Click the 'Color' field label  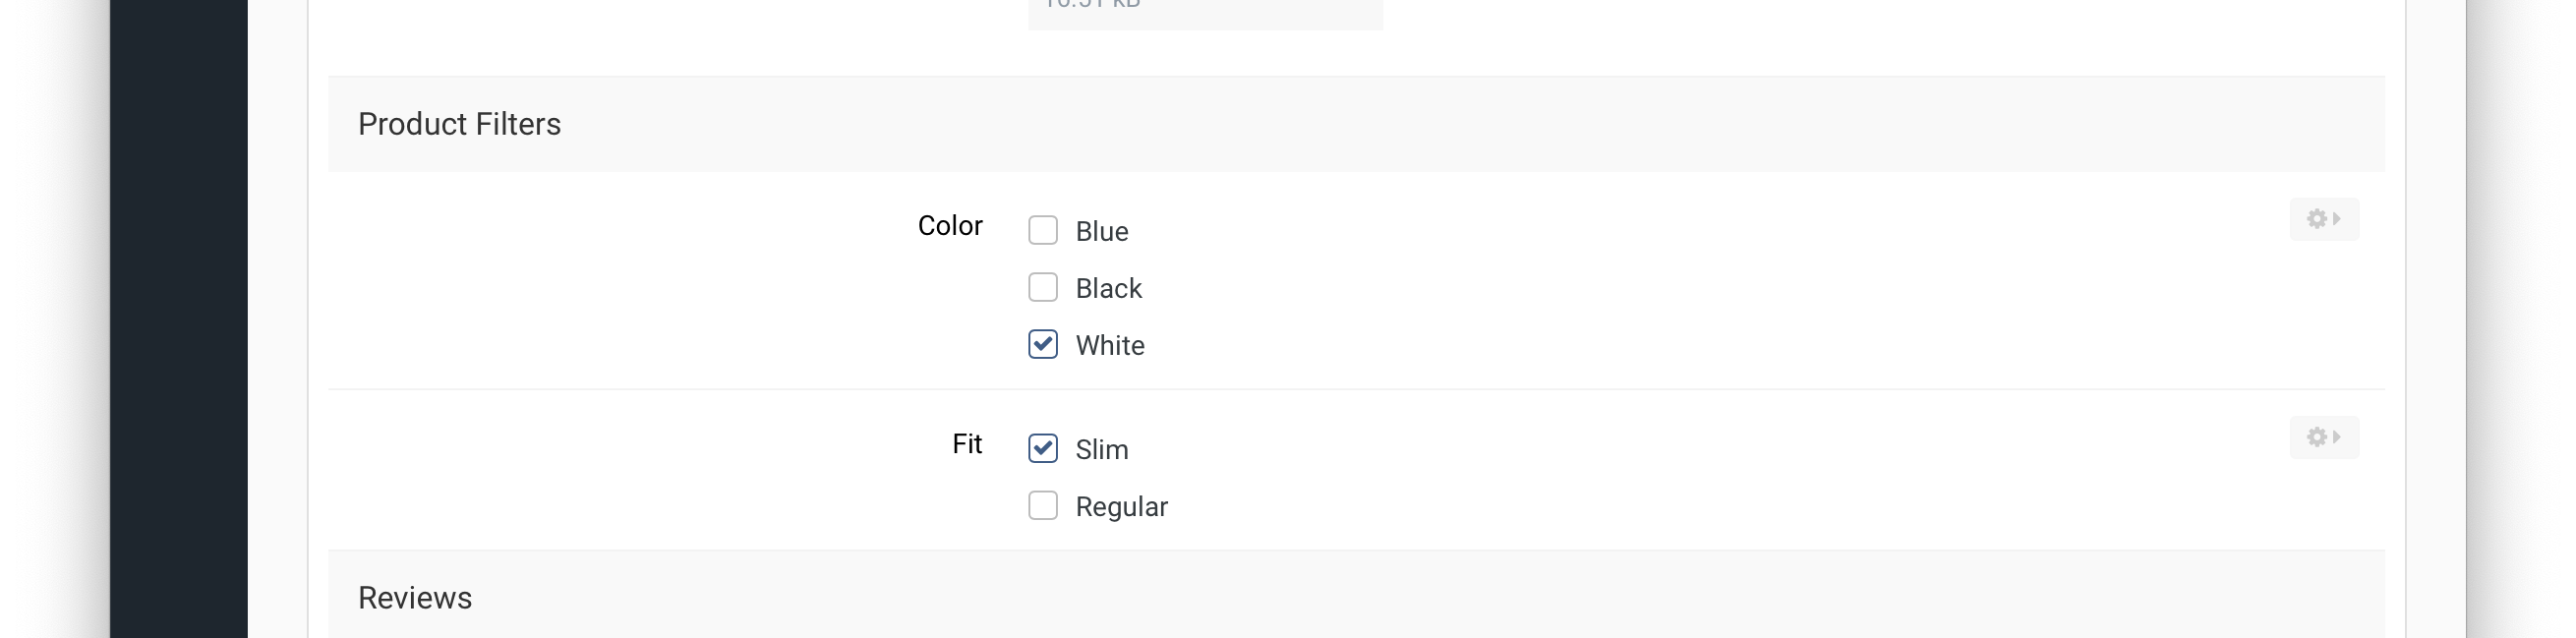(950, 226)
